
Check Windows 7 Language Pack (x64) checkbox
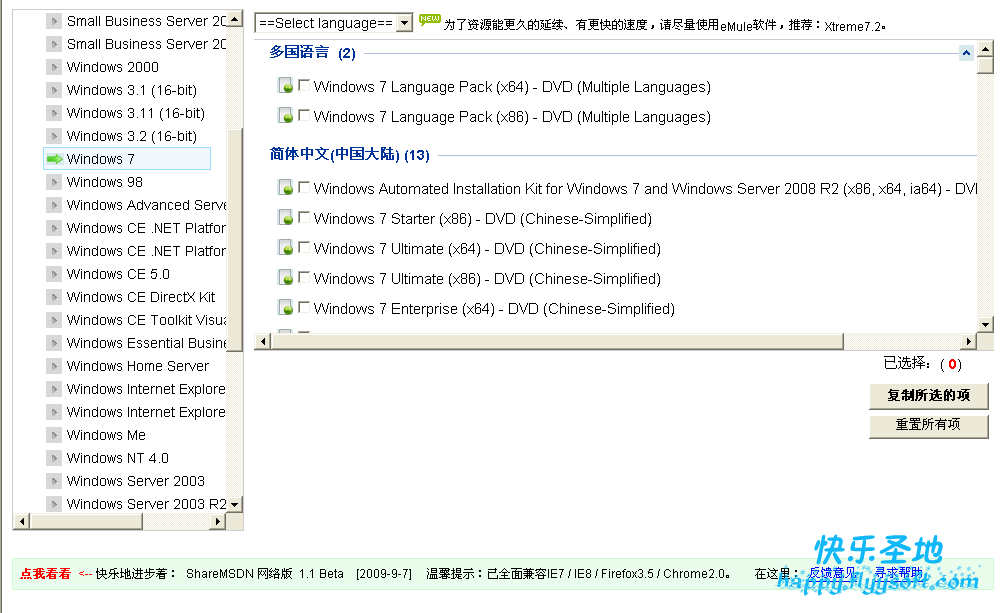click(304, 84)
